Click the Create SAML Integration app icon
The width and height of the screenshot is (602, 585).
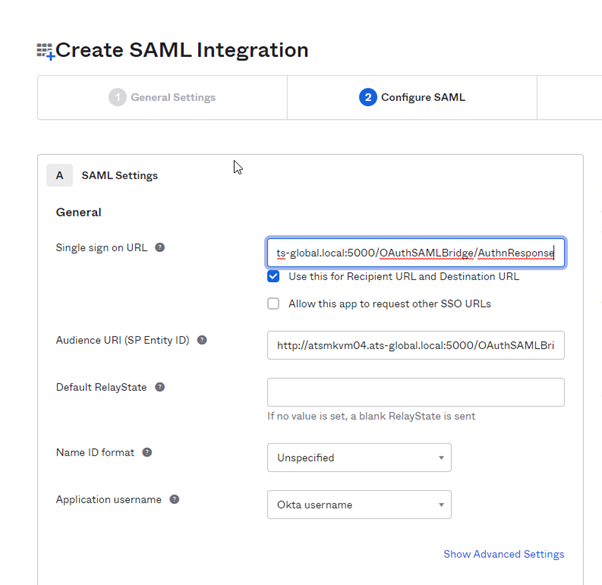pos(45,51)
